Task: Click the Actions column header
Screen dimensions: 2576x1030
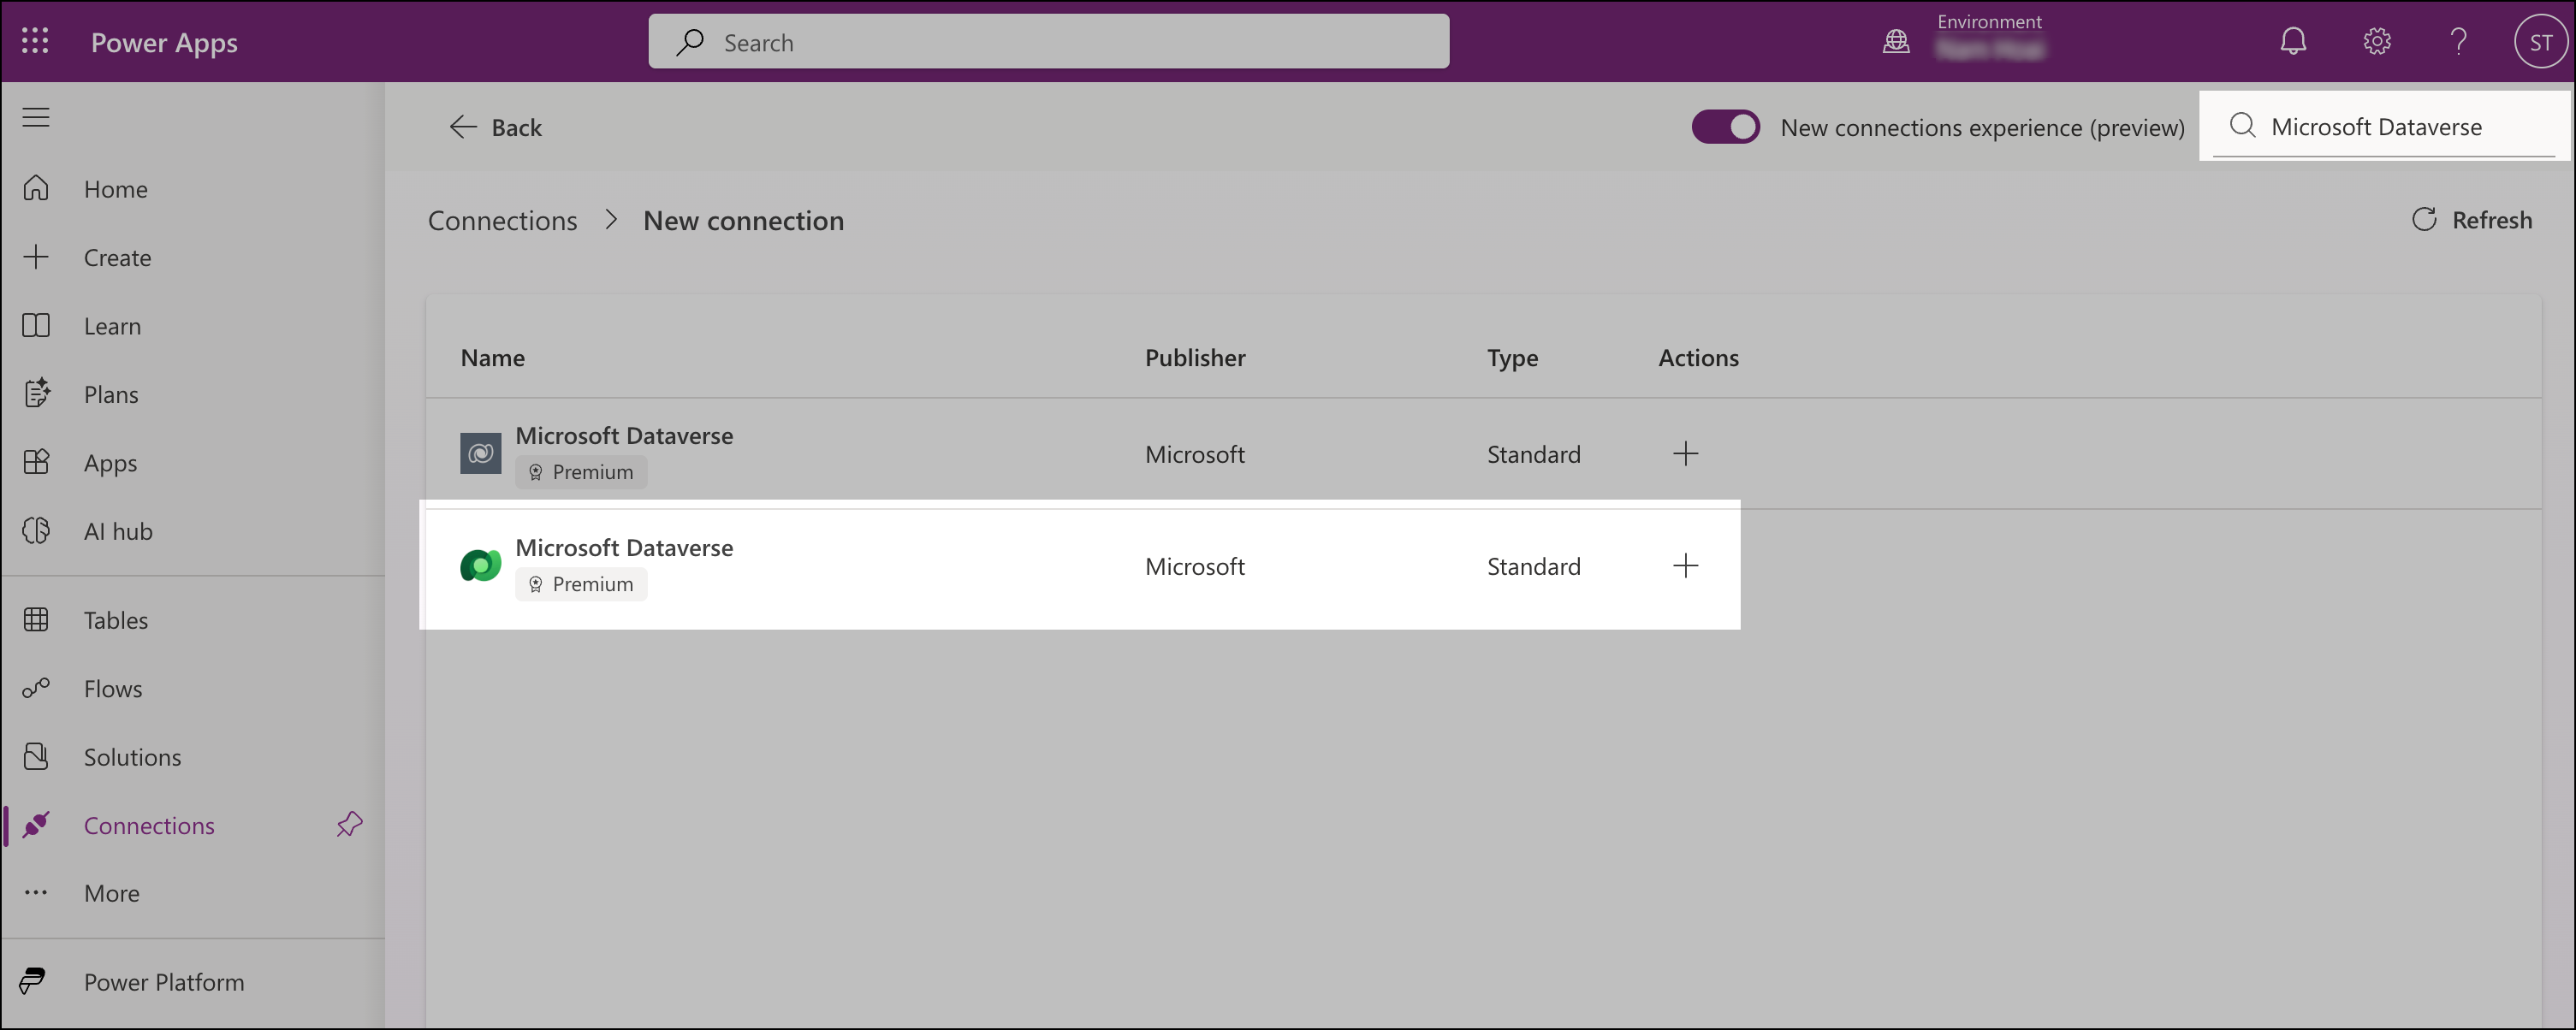Action: point(1698,358)
